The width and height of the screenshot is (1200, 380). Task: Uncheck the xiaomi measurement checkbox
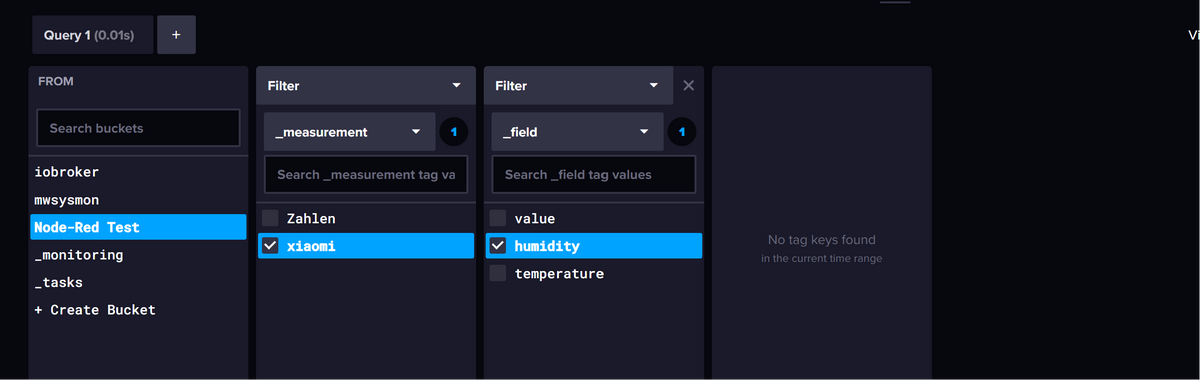[x=270, y=246]
